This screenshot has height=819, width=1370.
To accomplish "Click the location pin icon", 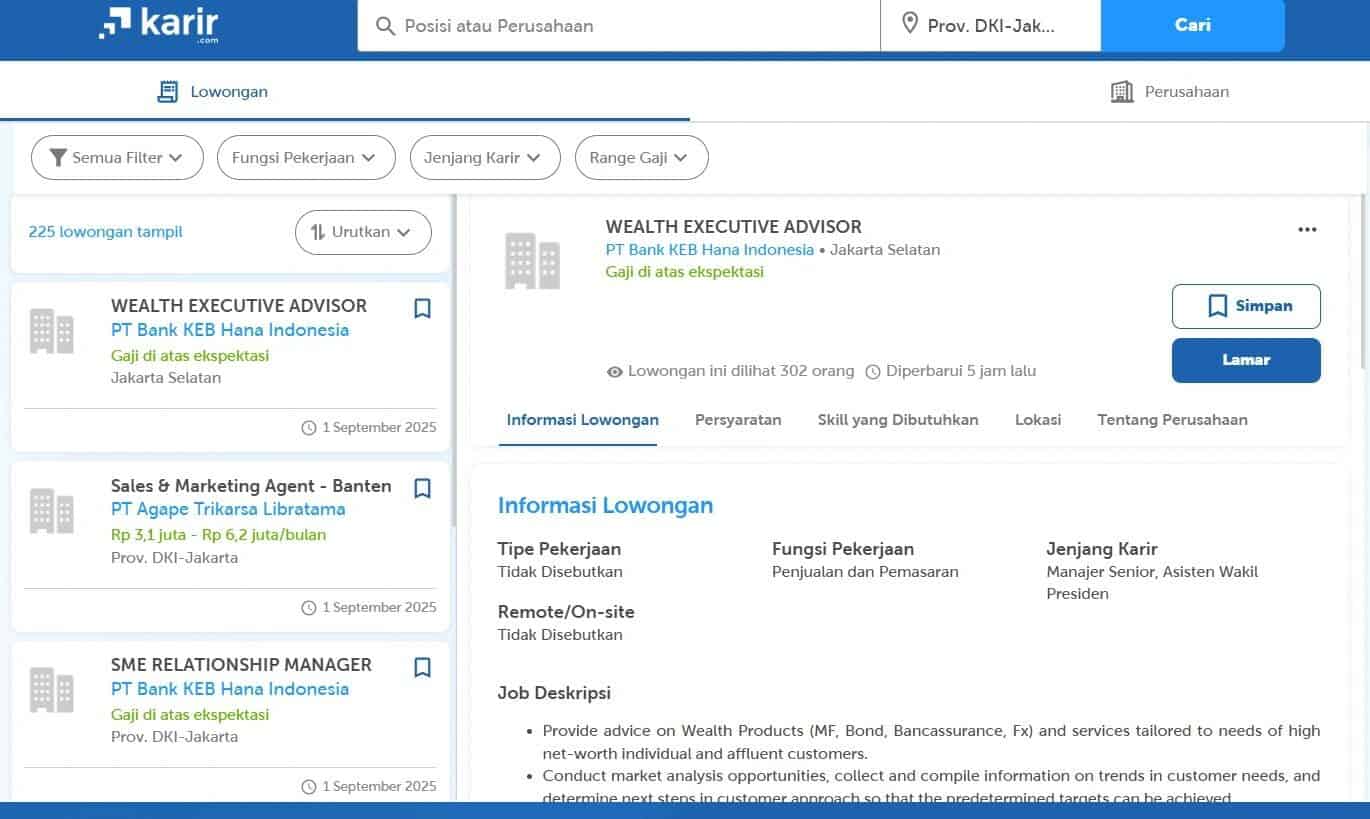I will tap(911, 26).
